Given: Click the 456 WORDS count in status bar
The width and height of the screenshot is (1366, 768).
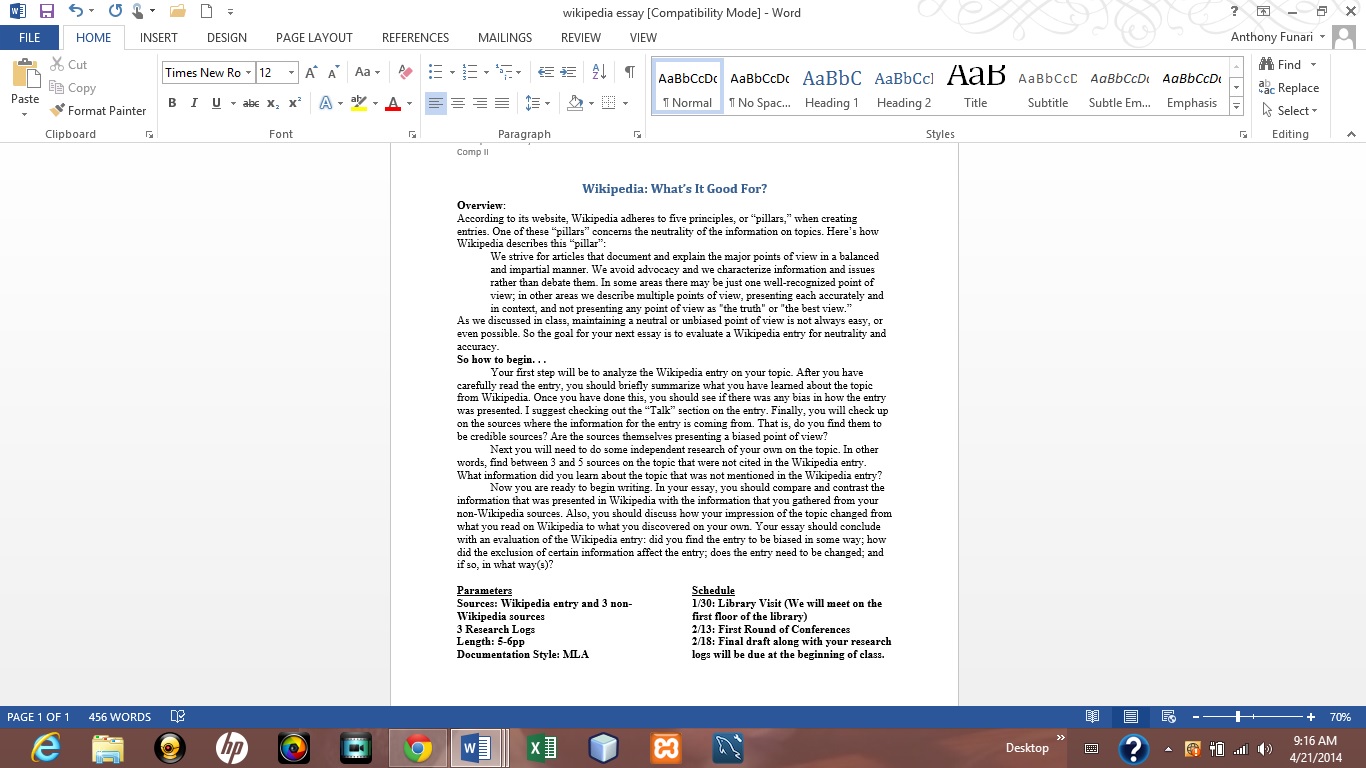Looking at the screenshot, I should (119, 717).
